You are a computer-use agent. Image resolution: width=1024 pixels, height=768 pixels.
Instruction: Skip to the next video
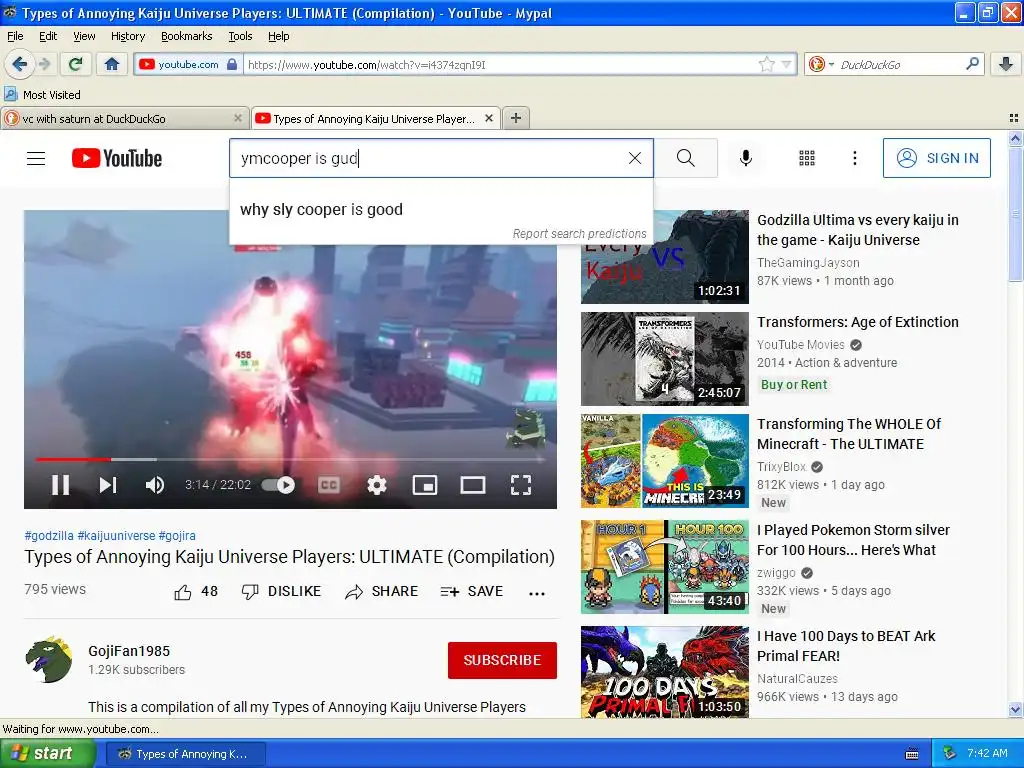pyautogui.click(x=108, y=485)
